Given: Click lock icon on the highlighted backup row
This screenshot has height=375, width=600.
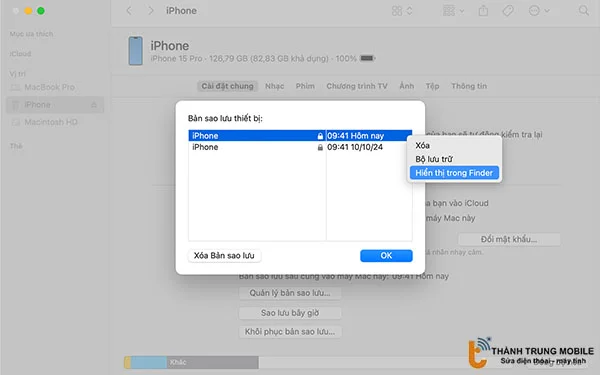Looking at the screenshot, I should coord(320,136).
